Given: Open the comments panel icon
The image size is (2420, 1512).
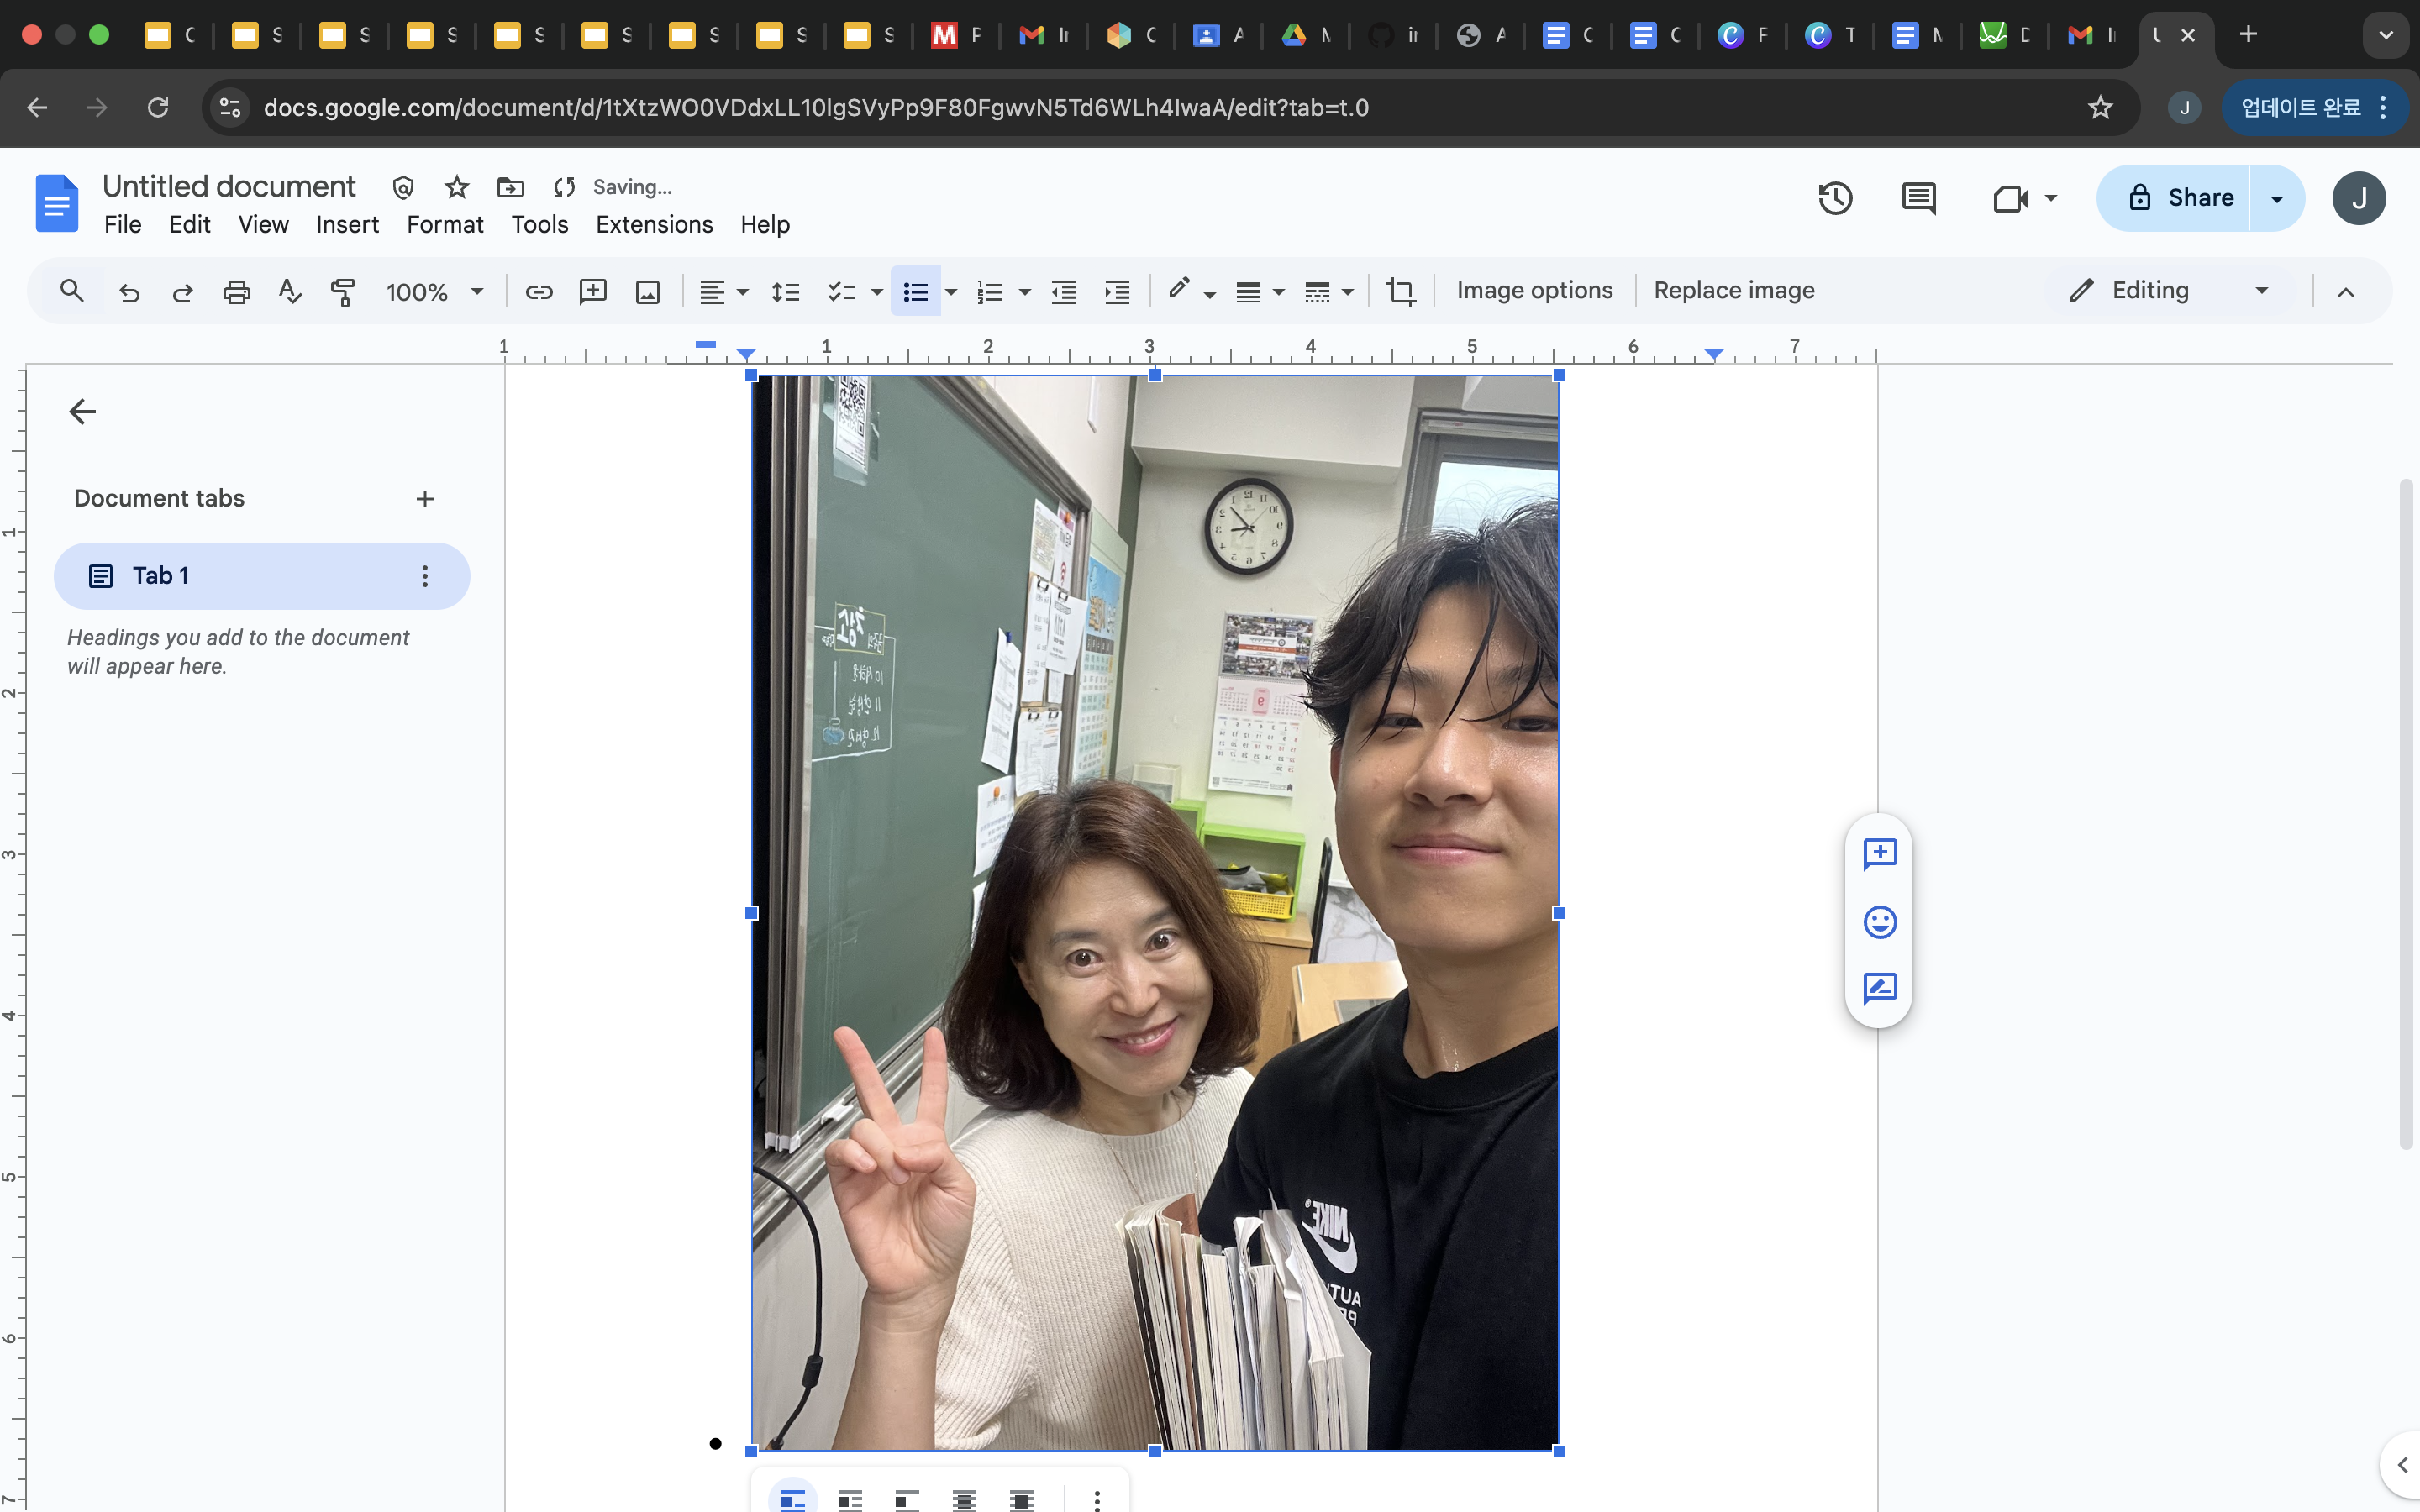Looking at the screenshot, I should [1918, 198].
